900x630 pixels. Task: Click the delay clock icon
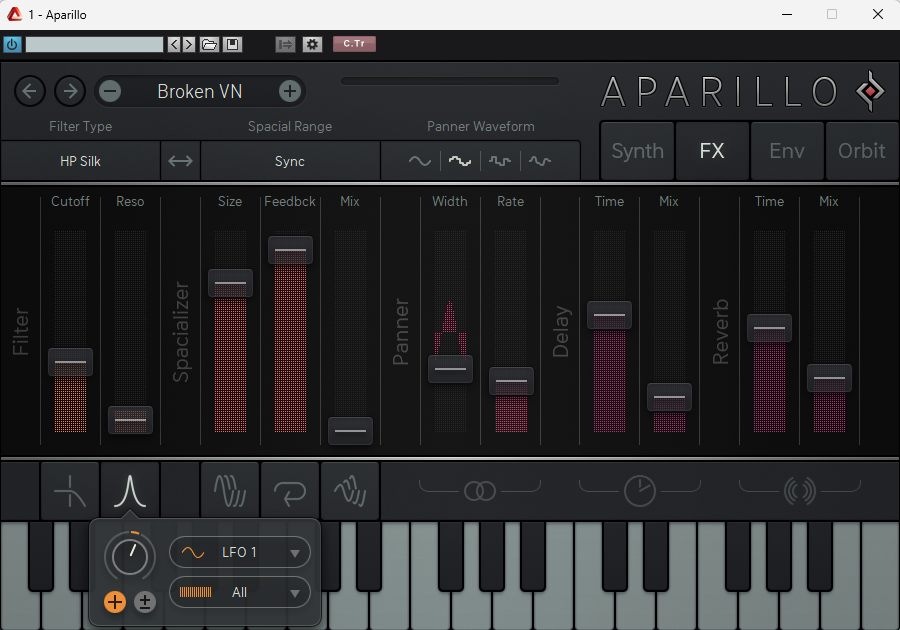coord(640,491)
